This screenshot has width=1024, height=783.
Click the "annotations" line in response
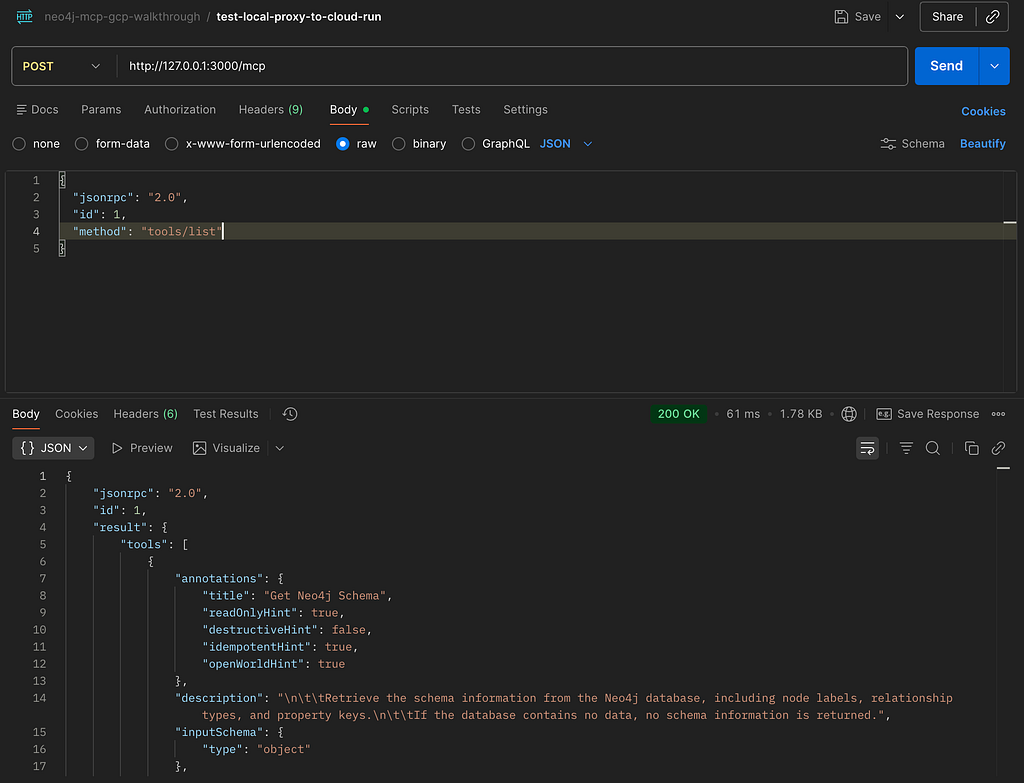coord(229,579)
